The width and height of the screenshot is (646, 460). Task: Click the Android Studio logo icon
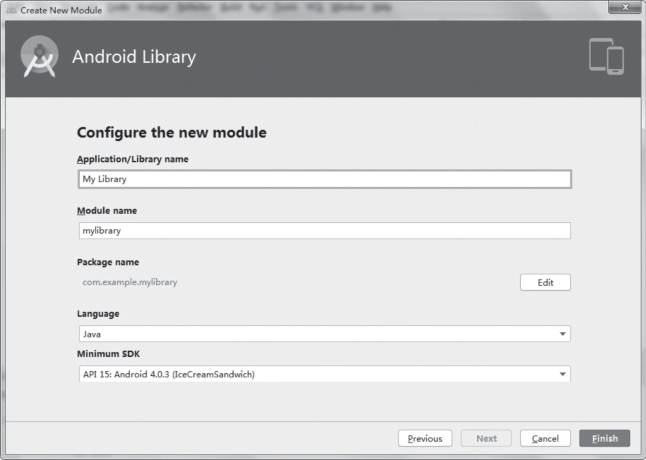click(39, 57)
